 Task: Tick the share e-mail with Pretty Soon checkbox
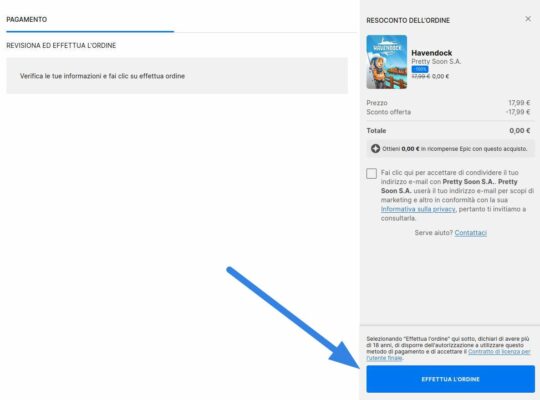point(372,173)
